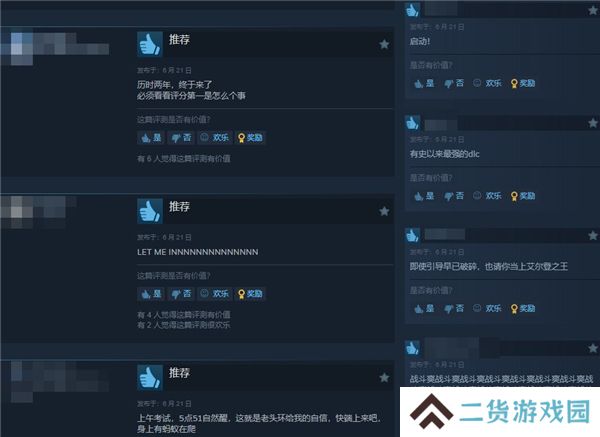Vote 否 on the 艾尔登之王 review
600x437 pixels.
pyautogui.click(x=454, y=308)
